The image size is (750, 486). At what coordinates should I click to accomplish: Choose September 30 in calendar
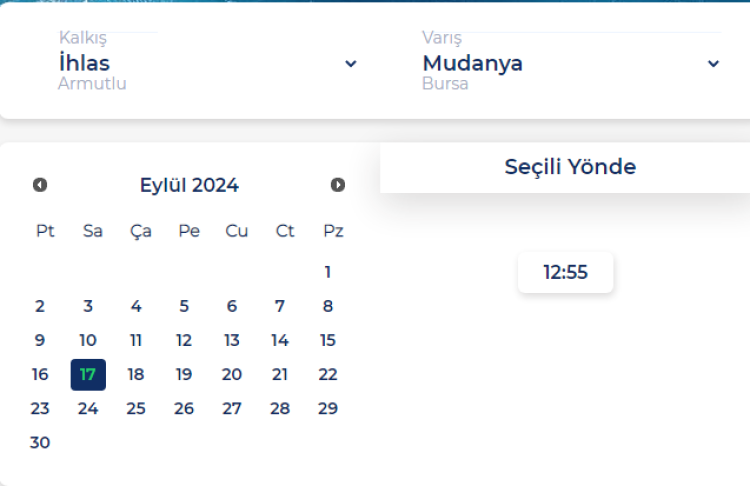(40, 443)
